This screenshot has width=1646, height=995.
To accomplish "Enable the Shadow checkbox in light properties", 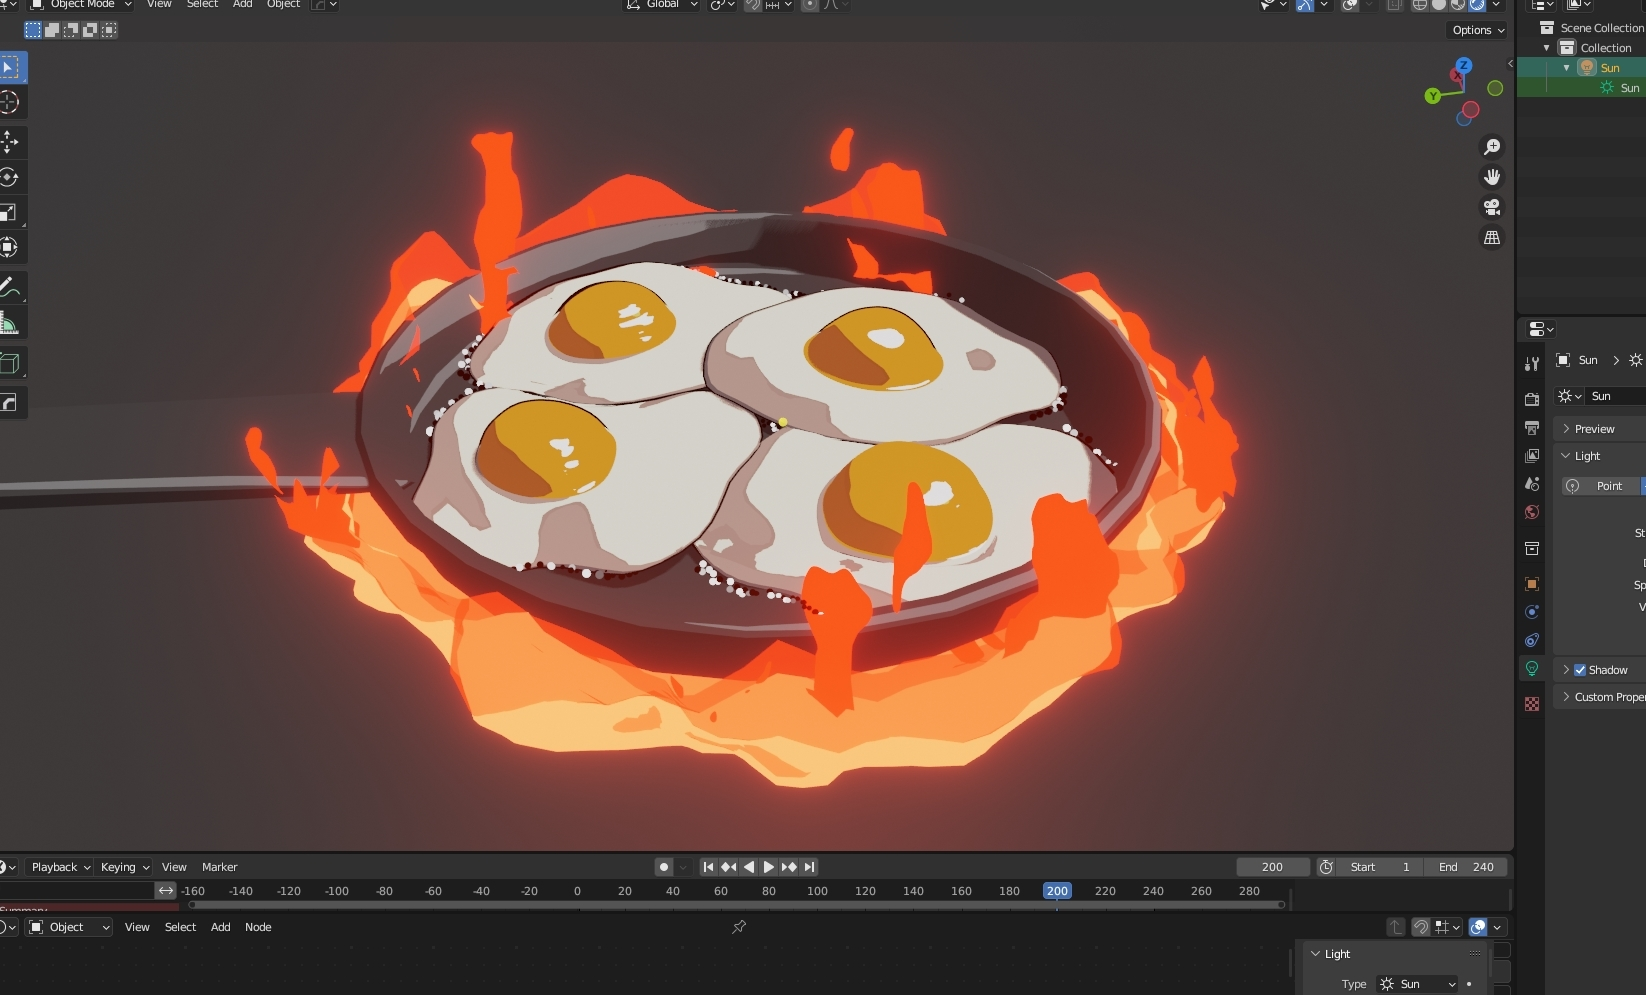I will [1582, 669].
